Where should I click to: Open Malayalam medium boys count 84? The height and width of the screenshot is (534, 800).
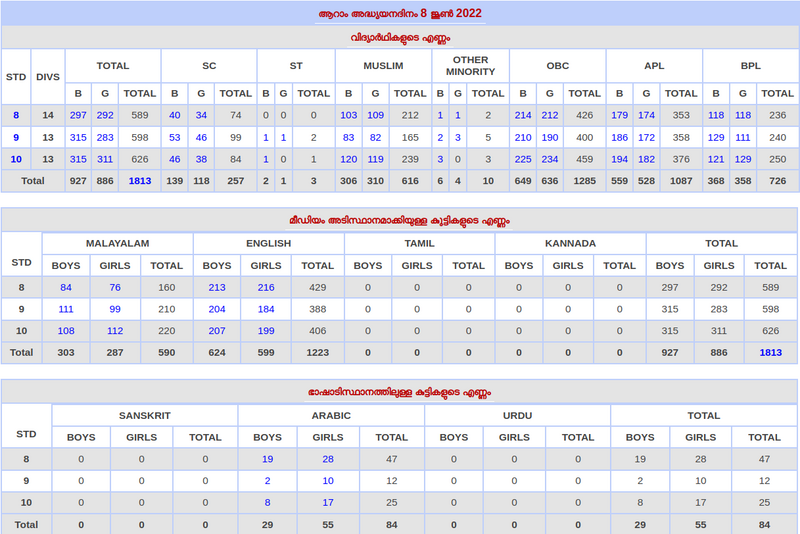tap(66, 287)
